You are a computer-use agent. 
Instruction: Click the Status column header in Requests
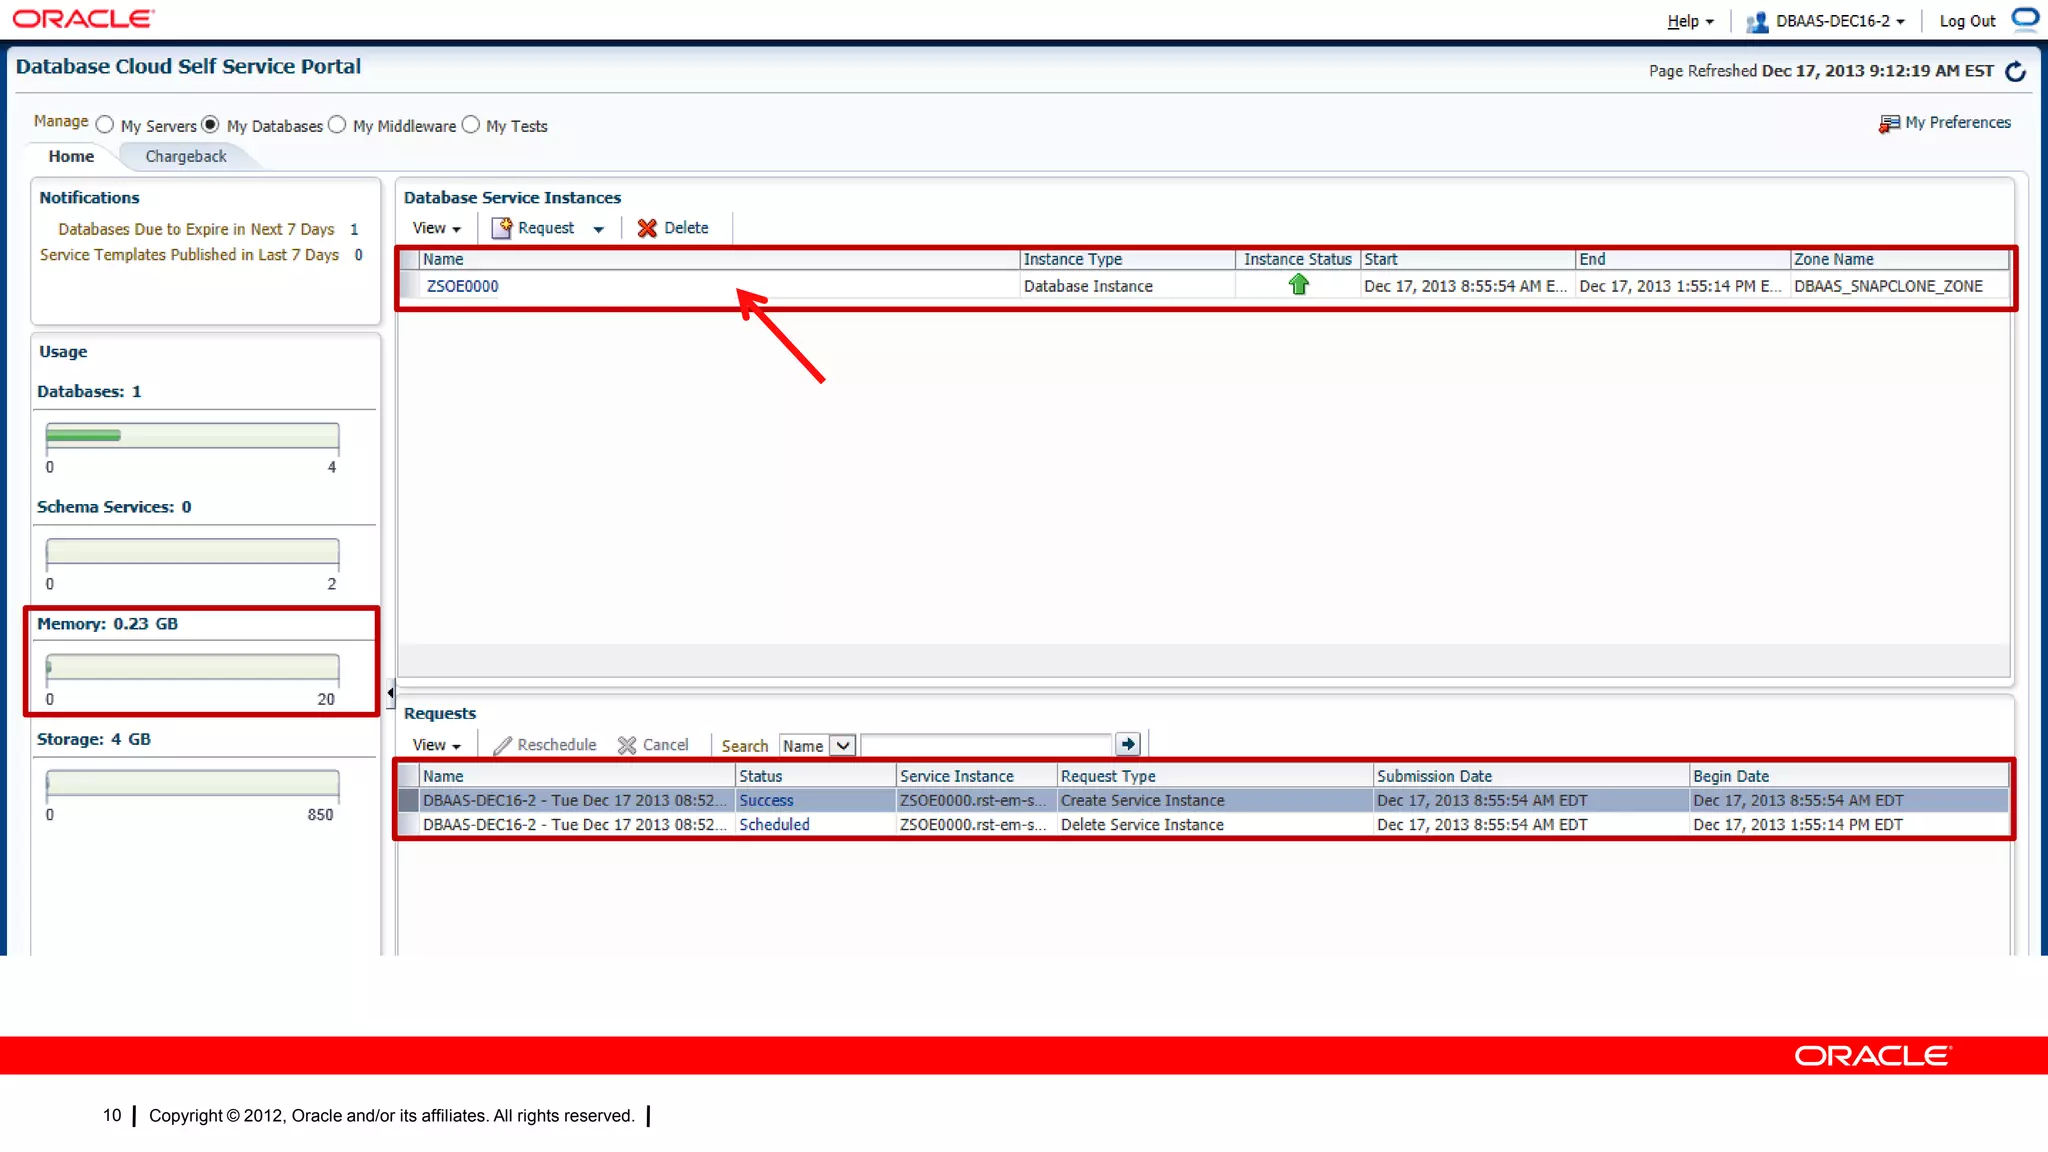pos(814,776)
